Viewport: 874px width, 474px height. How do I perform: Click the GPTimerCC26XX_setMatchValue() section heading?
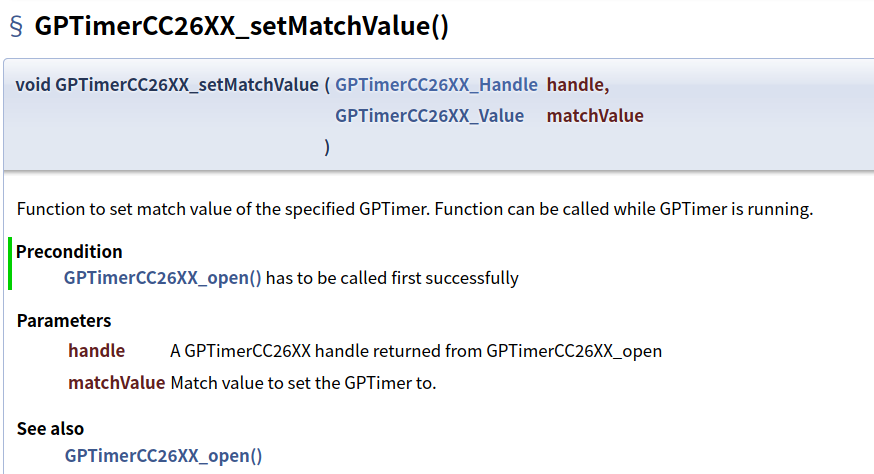241,27
